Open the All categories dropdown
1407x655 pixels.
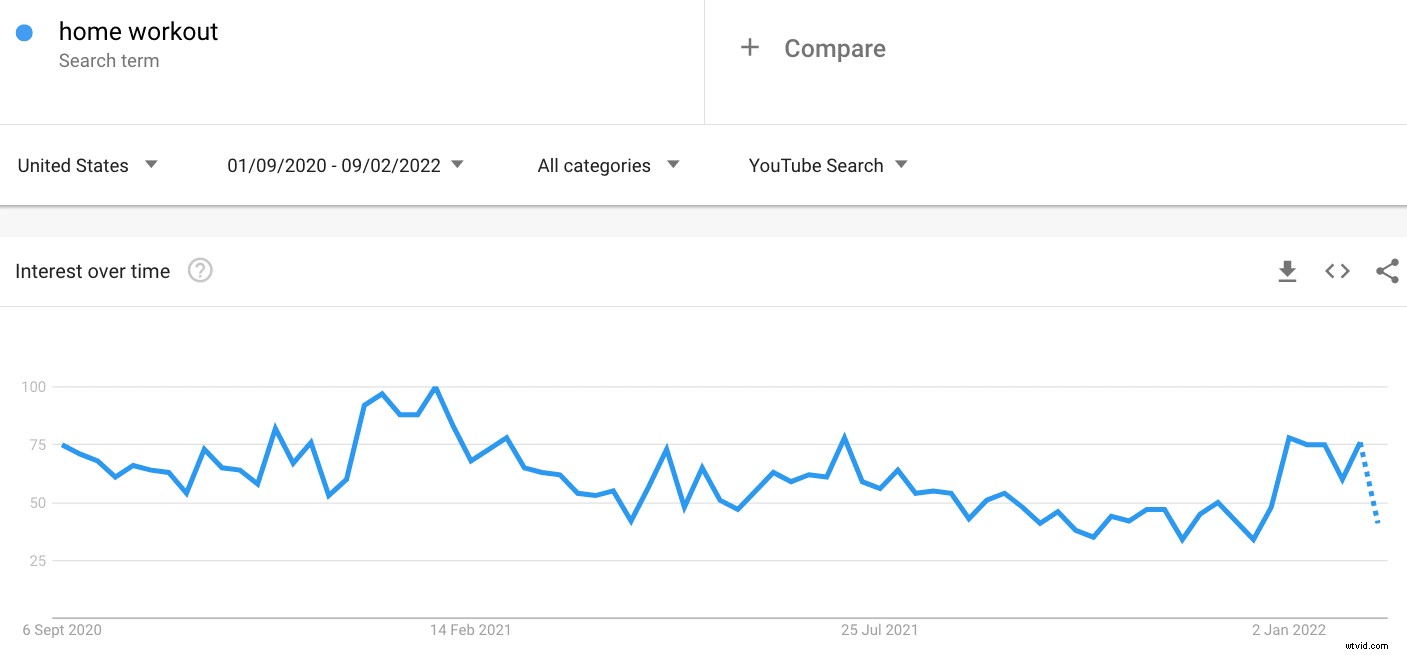596,165
